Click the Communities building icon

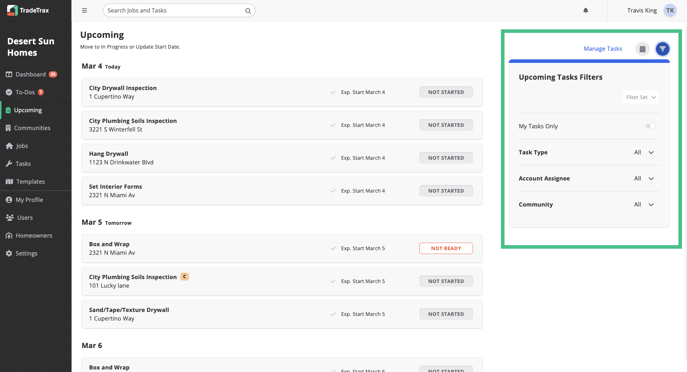pos(8,128)
